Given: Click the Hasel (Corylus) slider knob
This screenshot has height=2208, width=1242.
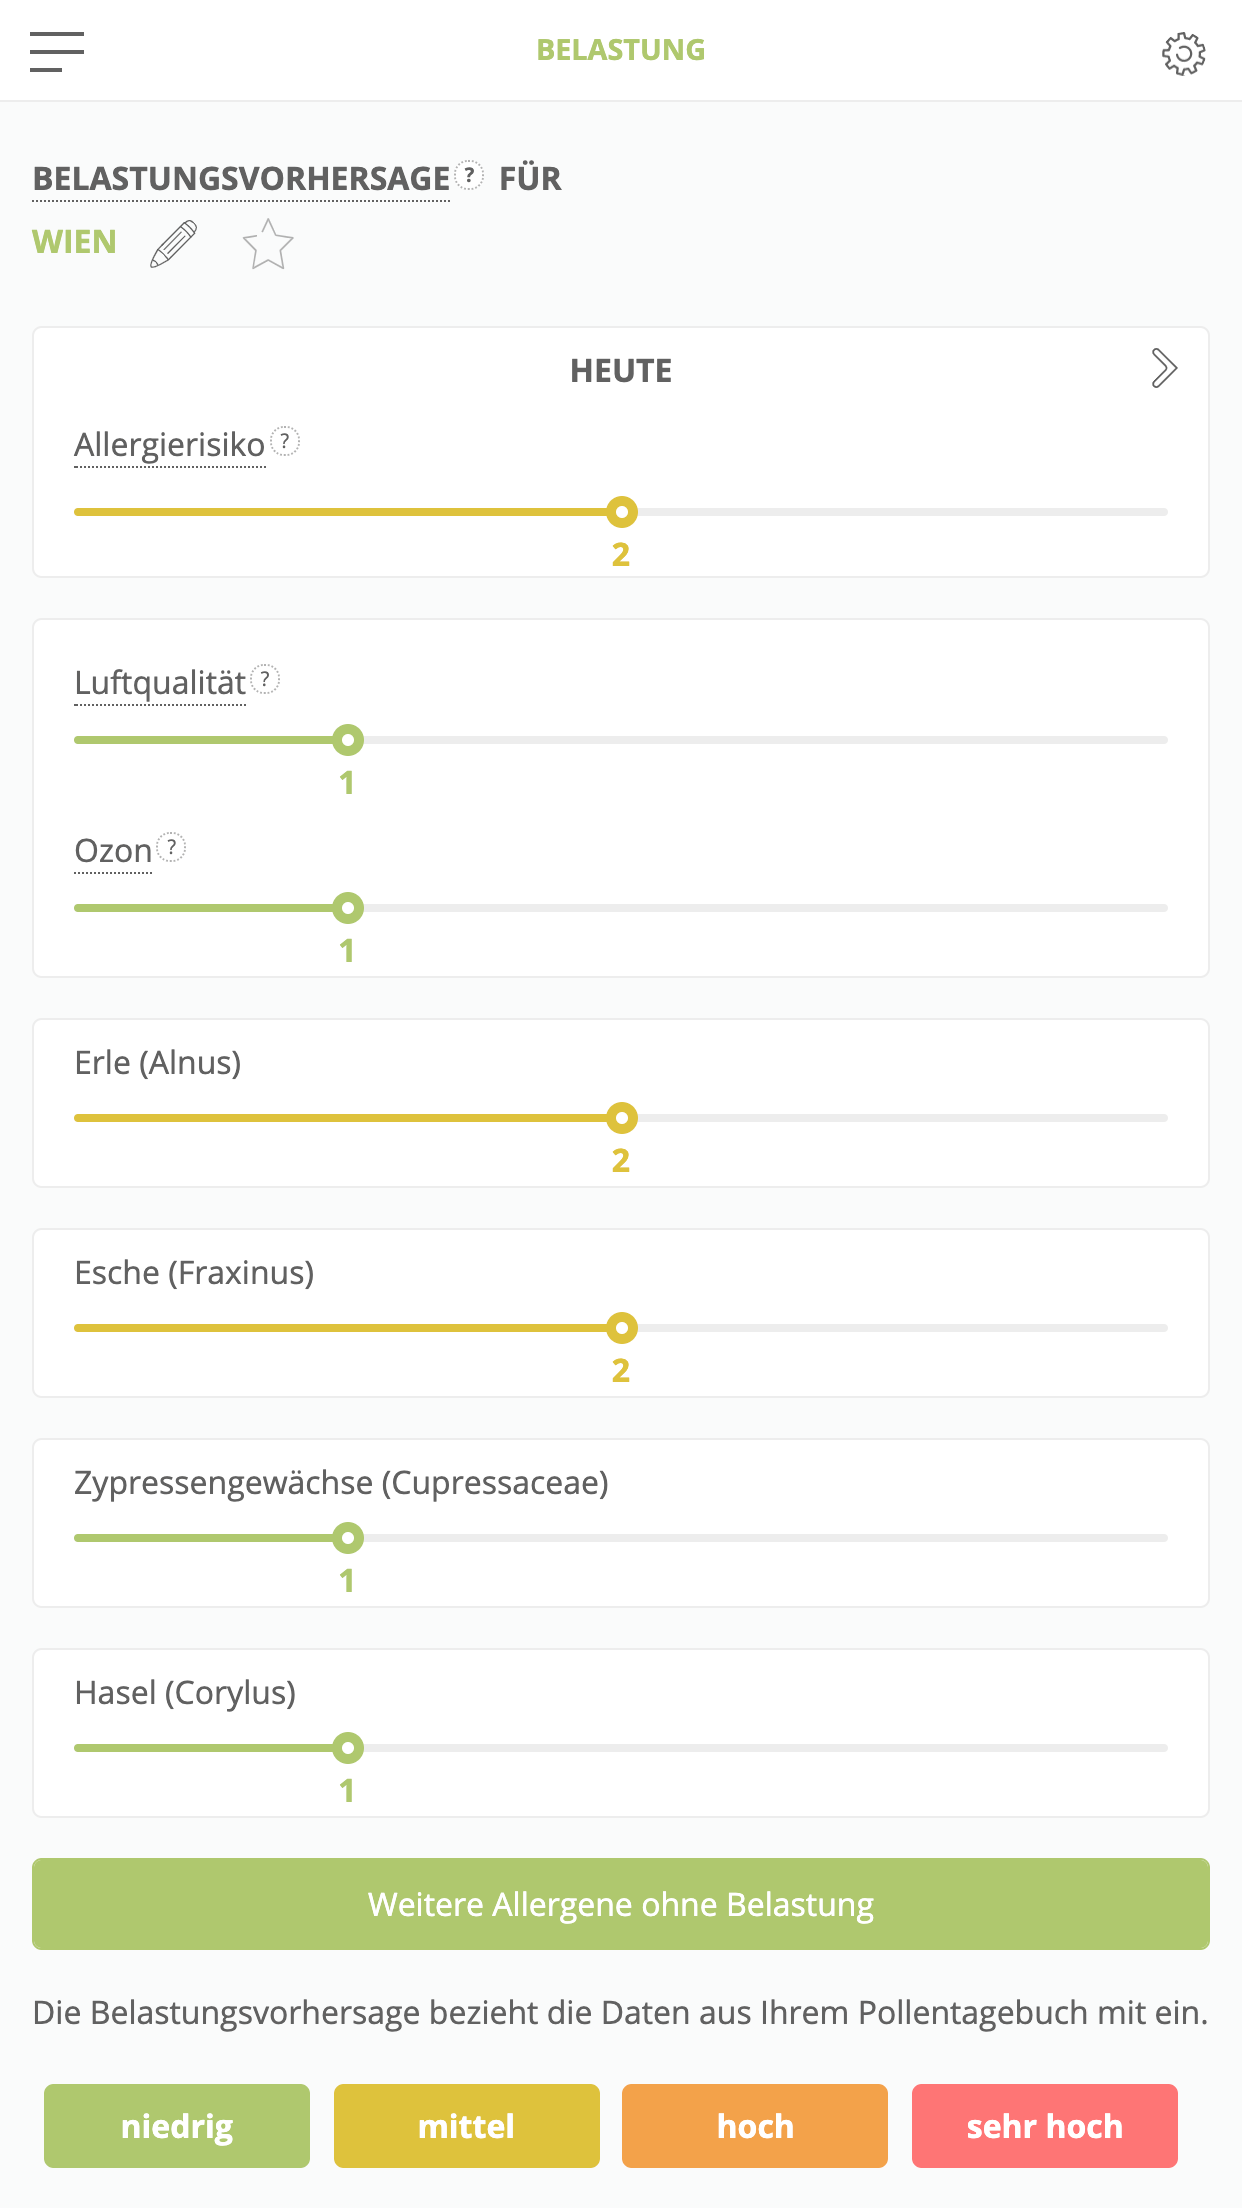Looking at the screenshot, I should pyautogui.click(x=348, y=1748).
